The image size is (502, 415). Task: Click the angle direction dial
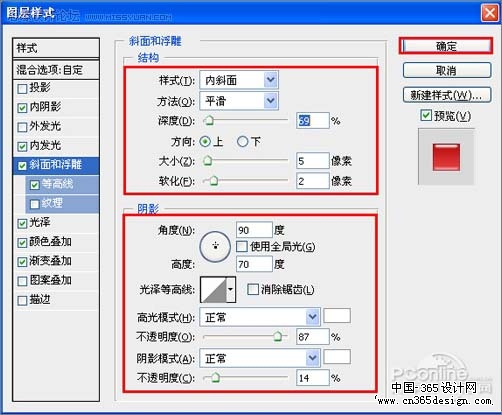pos(215,247)
